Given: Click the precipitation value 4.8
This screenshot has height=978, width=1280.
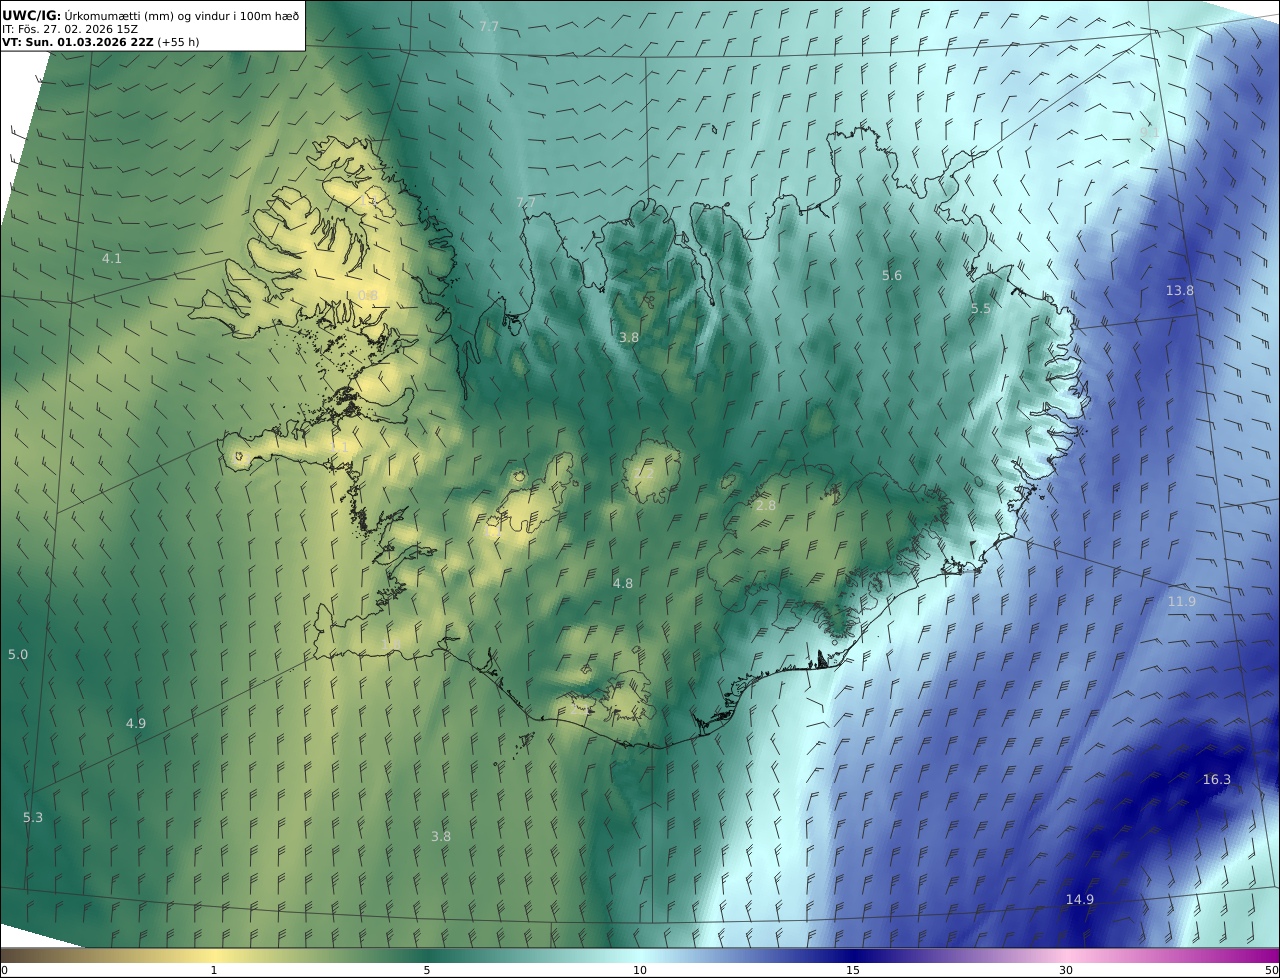Looking at the screenshot, I should [x=623, y=583].
